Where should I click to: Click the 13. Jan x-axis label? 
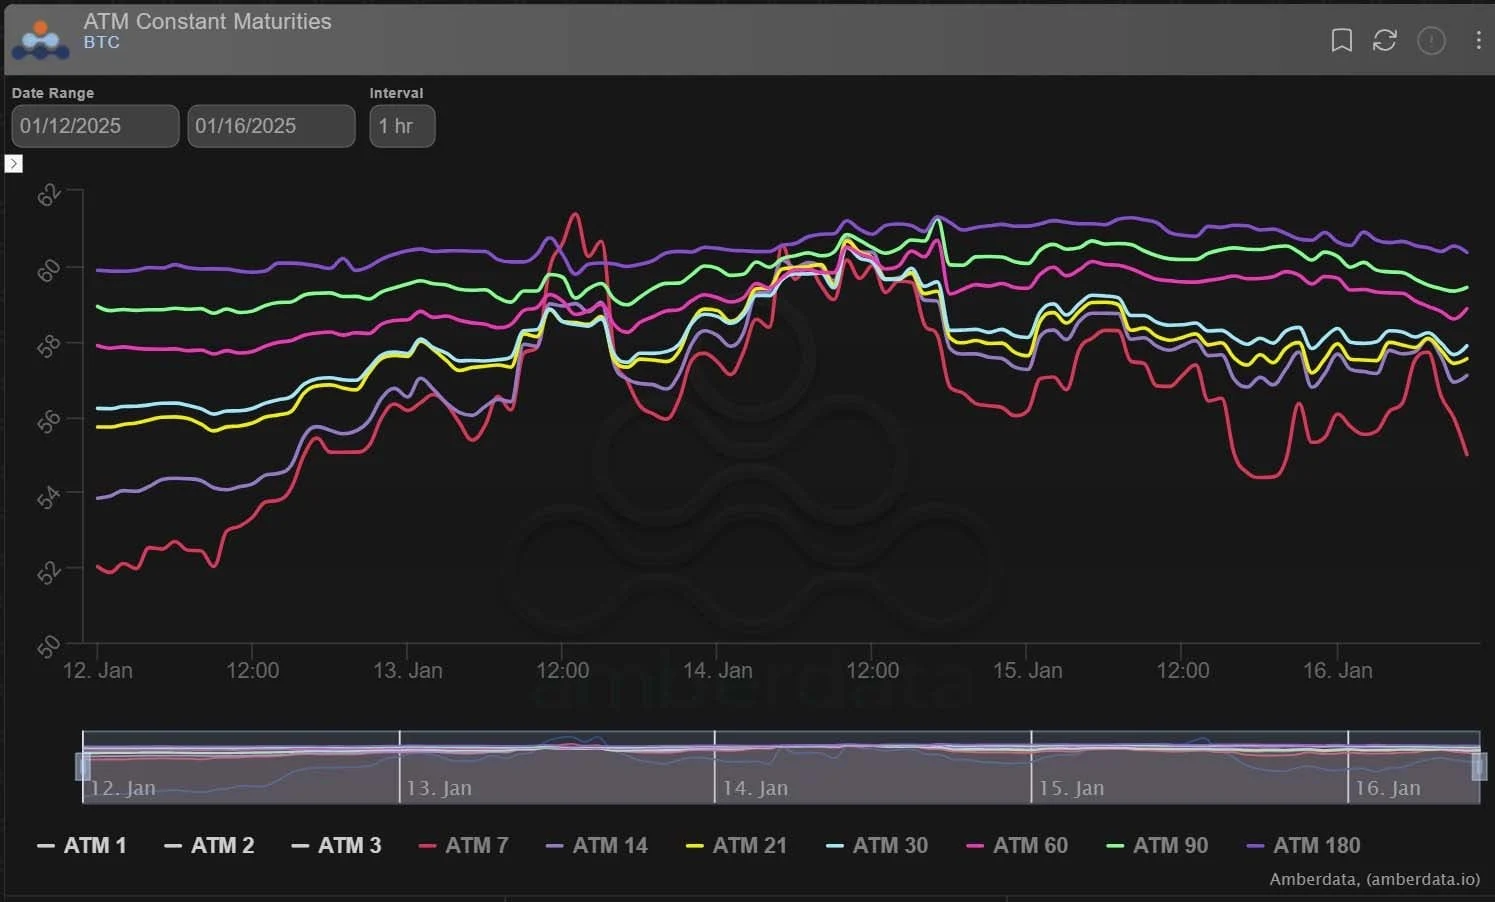[x=407, y=670]
